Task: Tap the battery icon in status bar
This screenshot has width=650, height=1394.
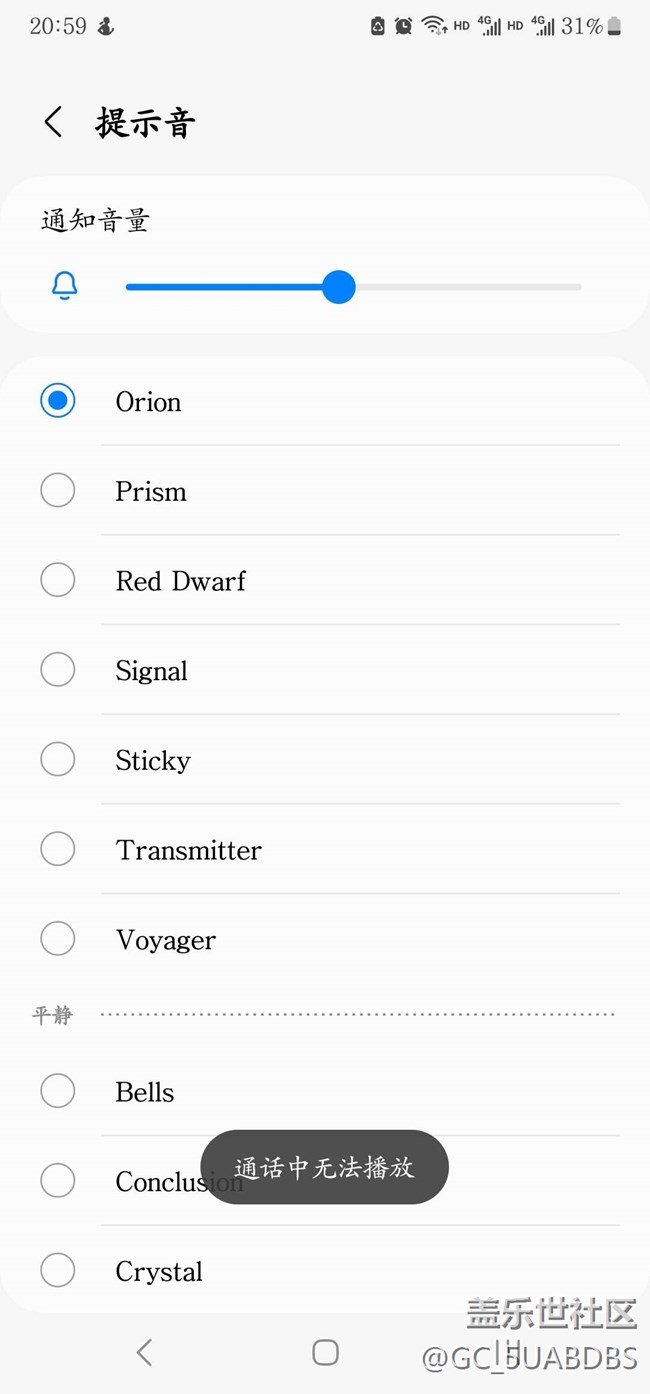Action: (x=614, y=27)
